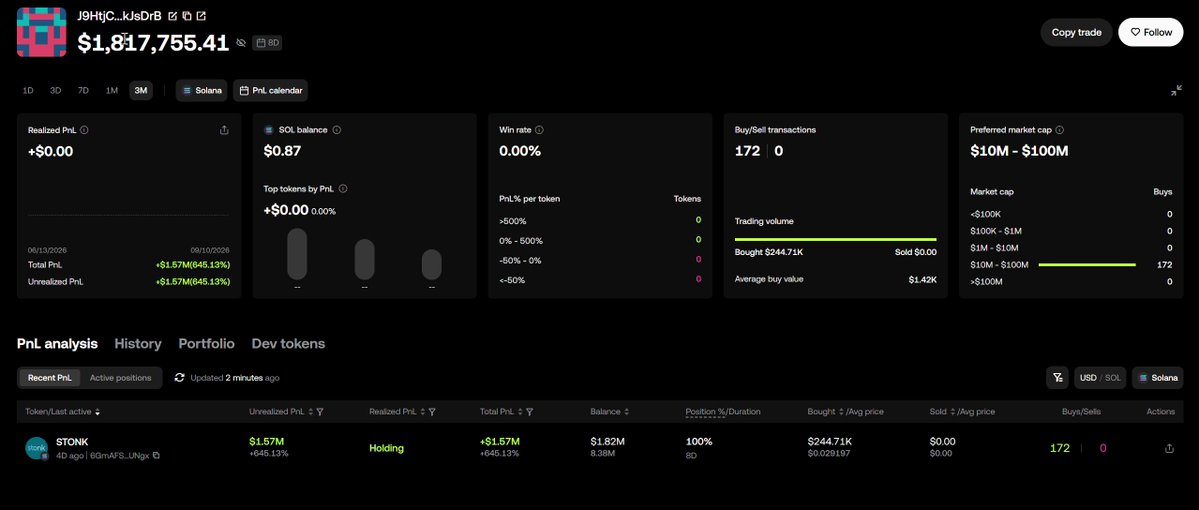Click the STONK token name
Viewport: 1199px width, 510px height.
(x=72, y=441)
